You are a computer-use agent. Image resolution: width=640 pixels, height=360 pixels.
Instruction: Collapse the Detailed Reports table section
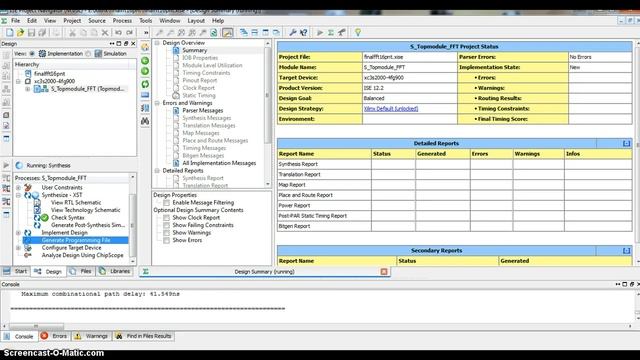click(x=627, y=143)
